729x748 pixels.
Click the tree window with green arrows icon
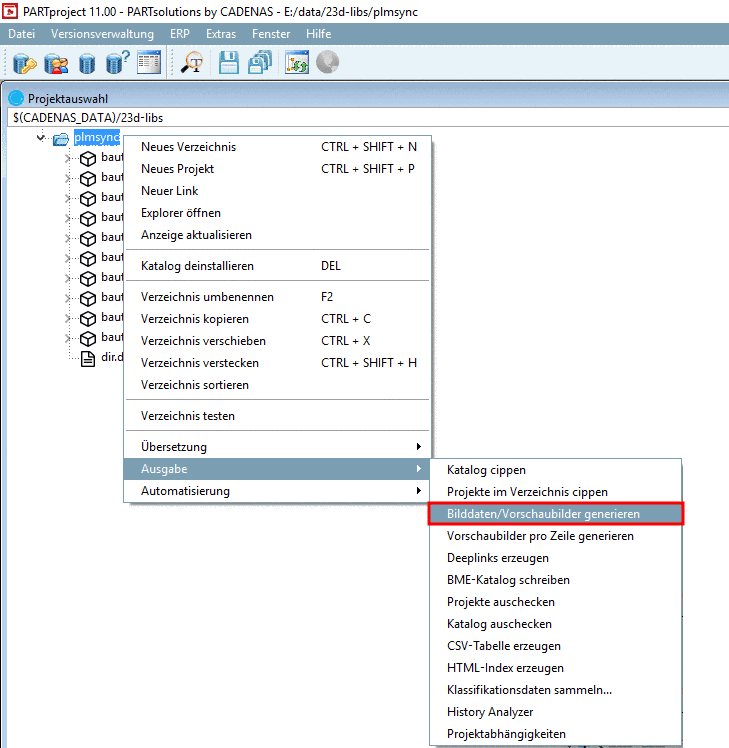pyautogui.click(x=297, y=62)
